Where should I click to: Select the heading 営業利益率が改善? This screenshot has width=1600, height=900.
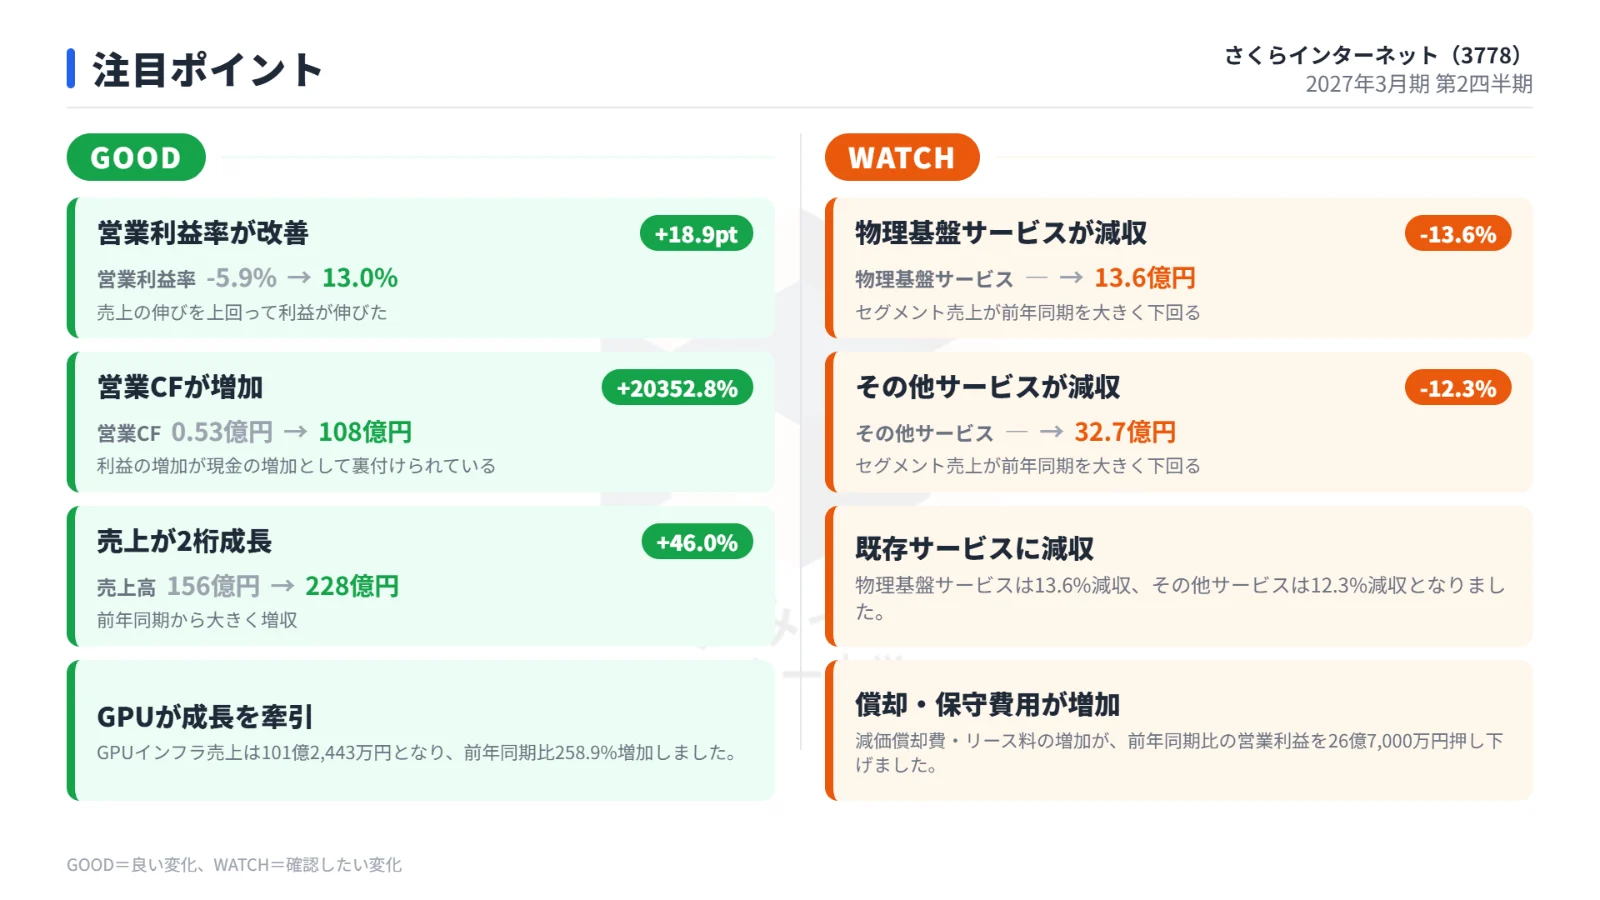203,233
